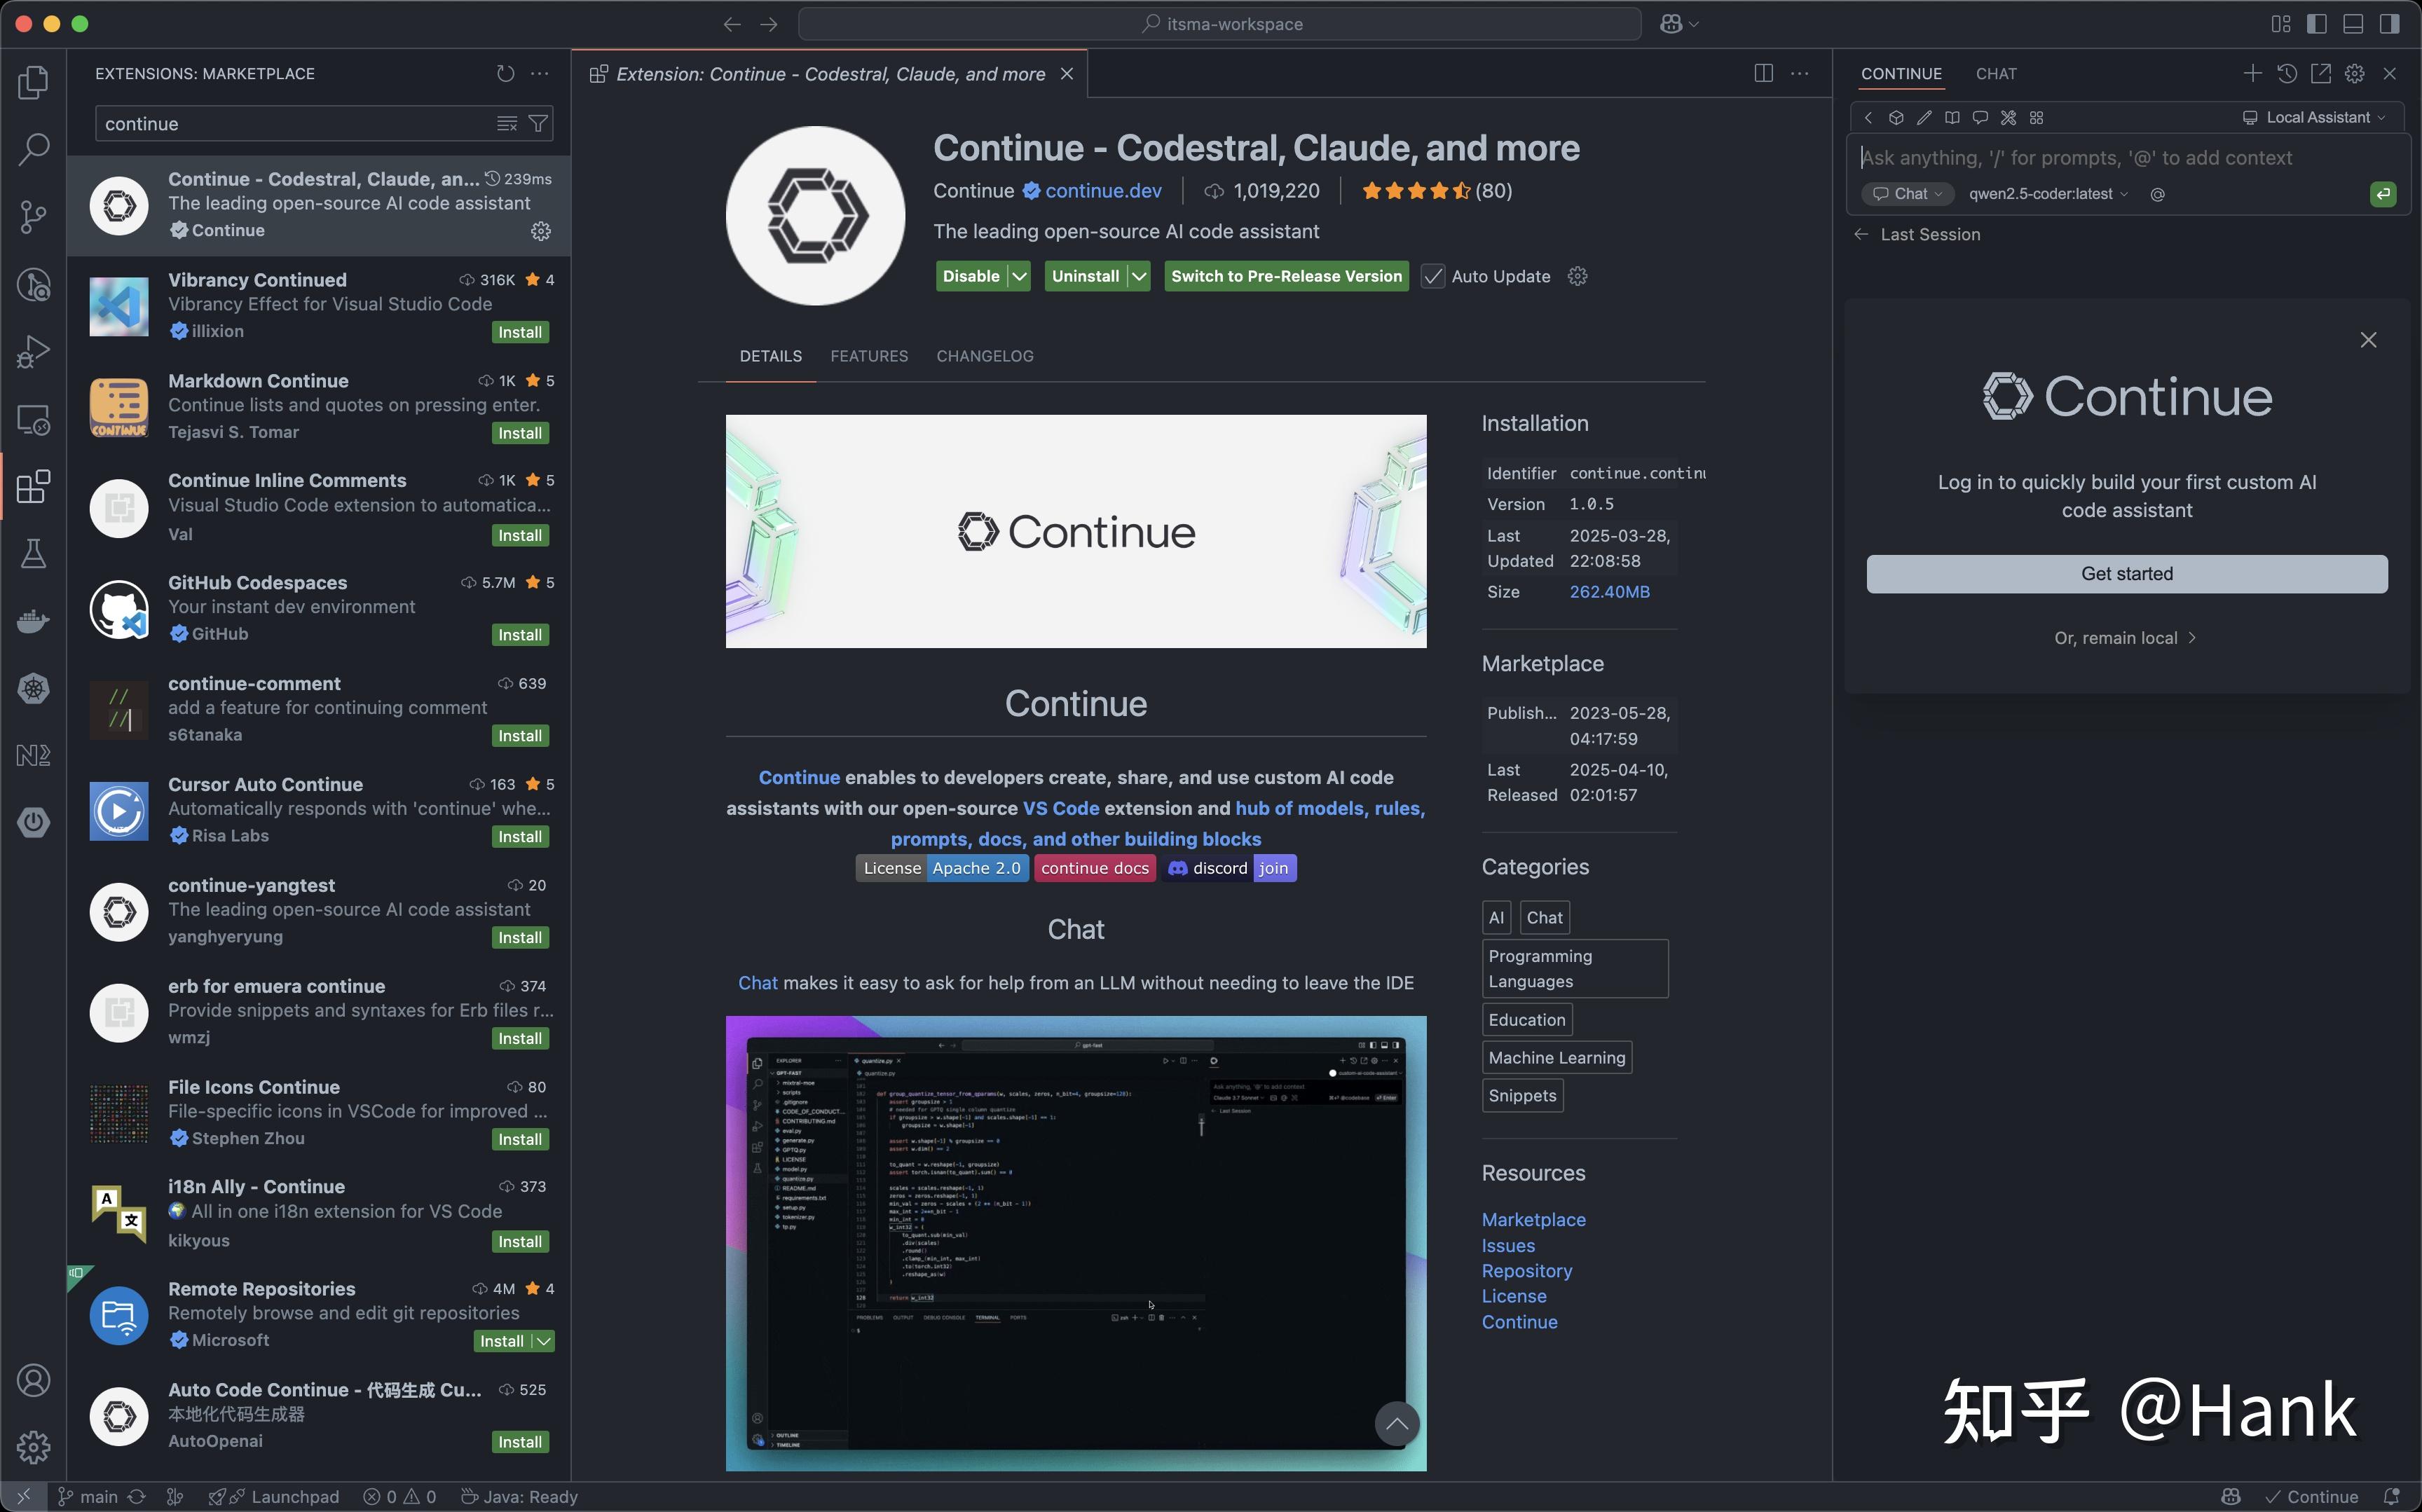Click the filter extensions funnel icon
Viewport: 2422px width, 1512px height.
538,124
